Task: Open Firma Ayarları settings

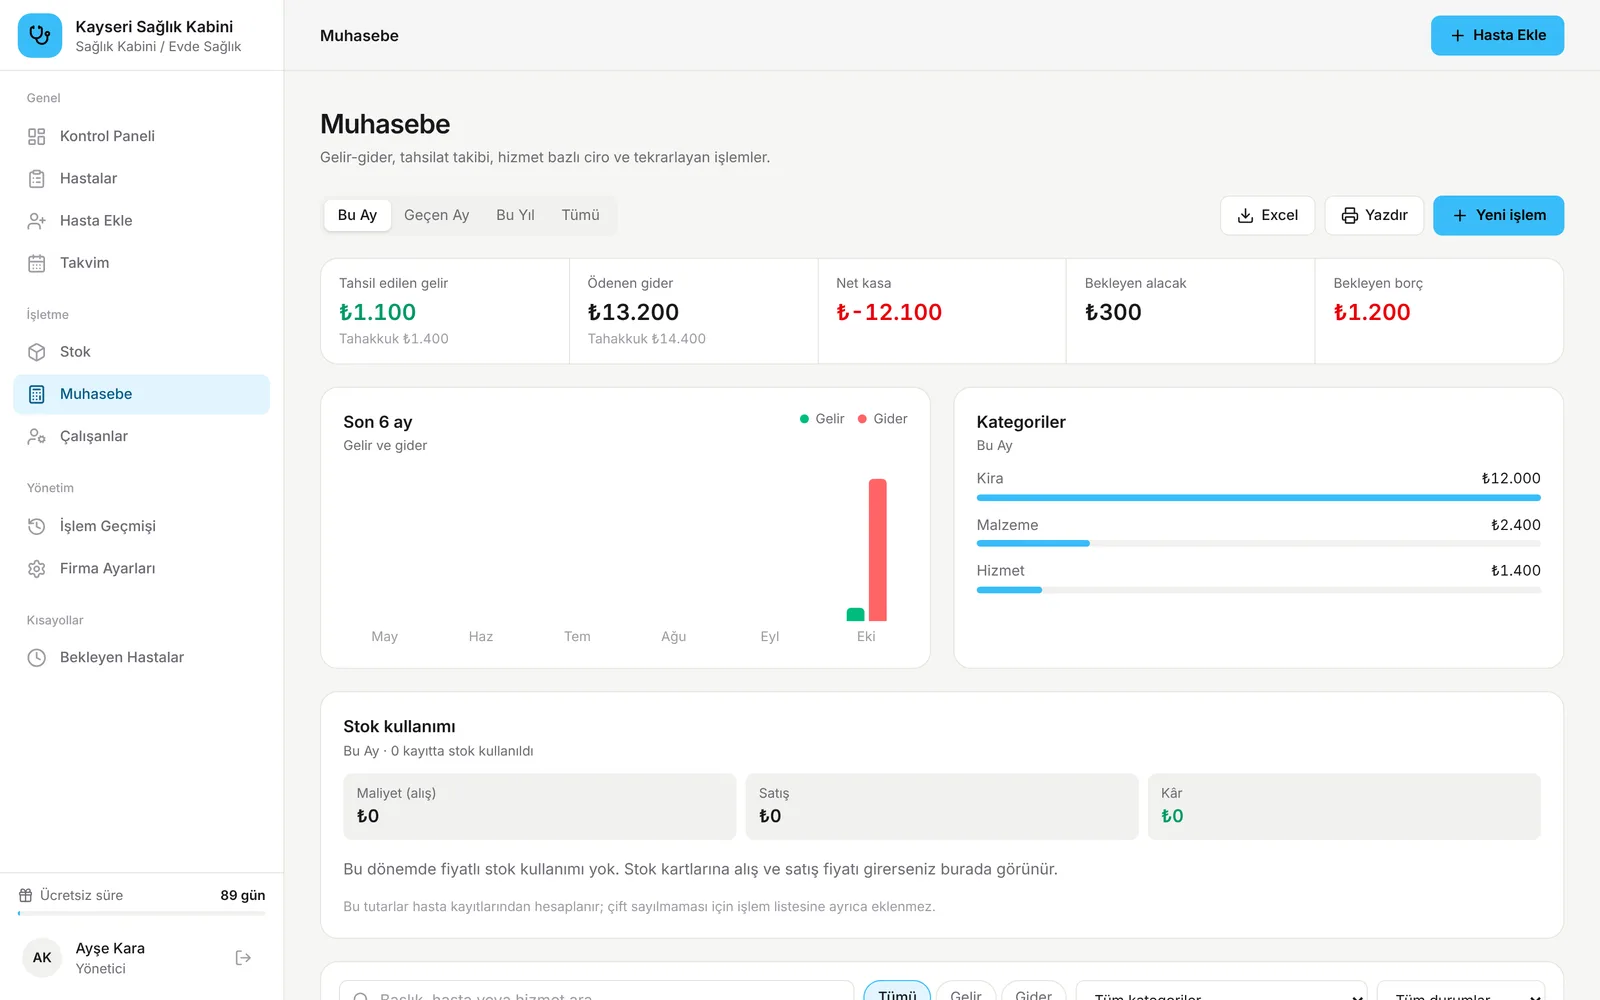Action: (x=141, y=568)
